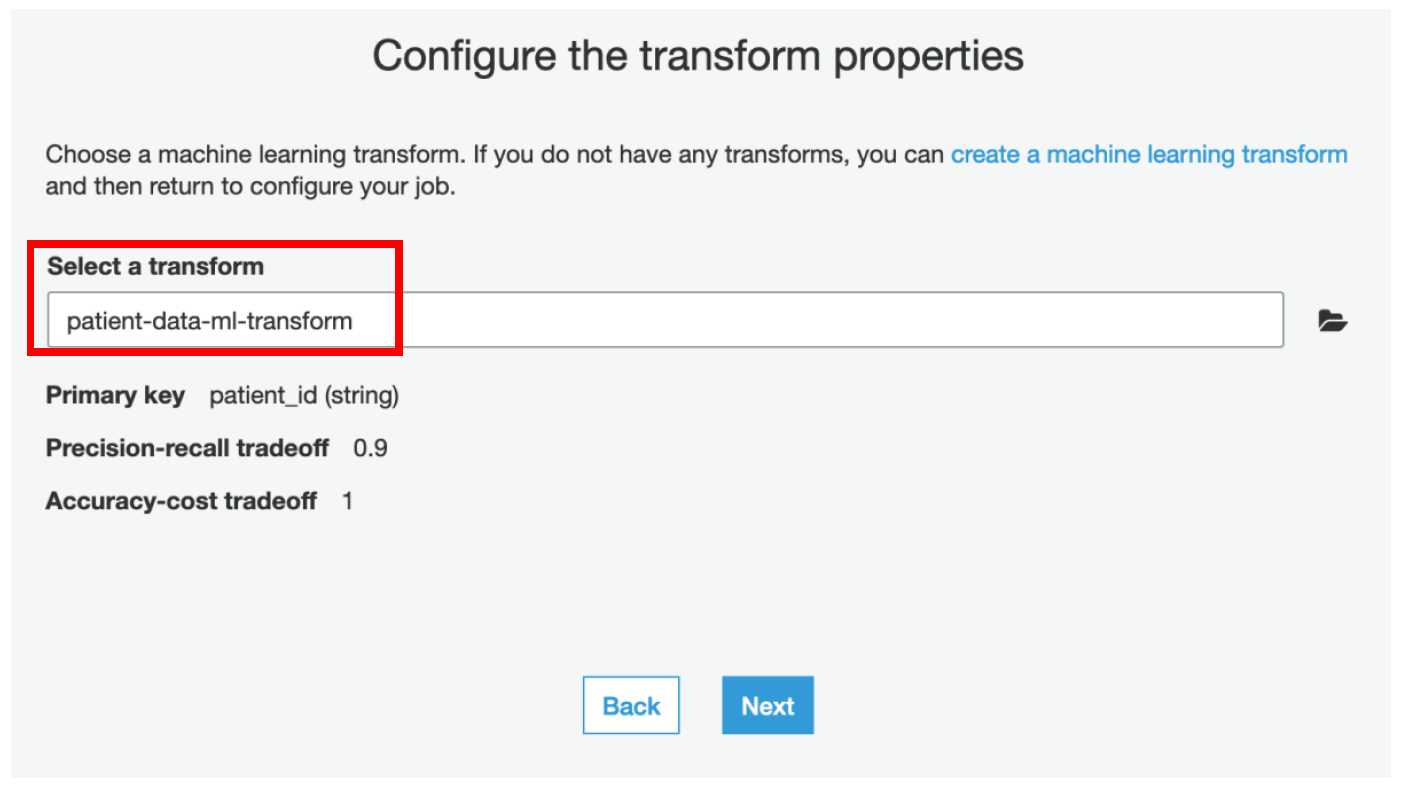Click the Choose a machine learning transform sentence
Viewport: 1404px width, 786px height.
click(256, 155)
